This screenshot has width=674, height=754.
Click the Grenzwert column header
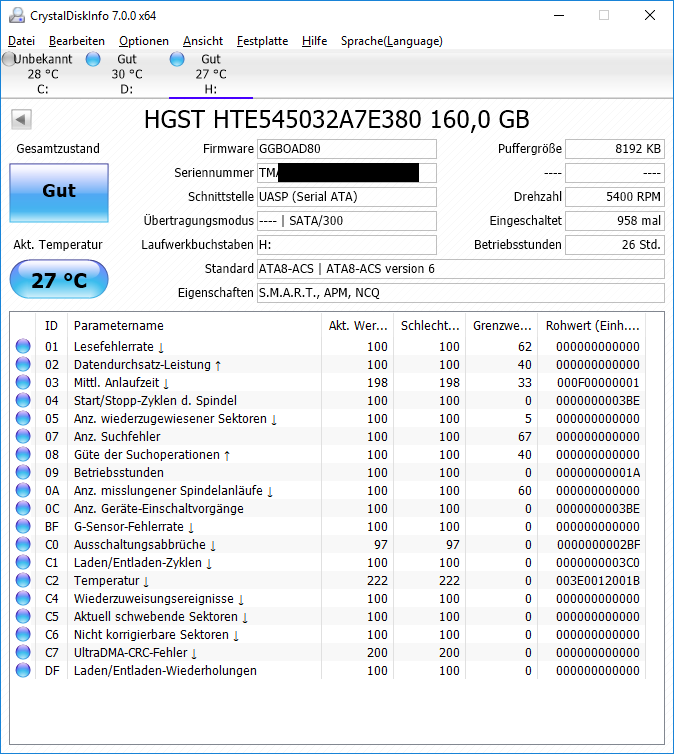point(501,326)
